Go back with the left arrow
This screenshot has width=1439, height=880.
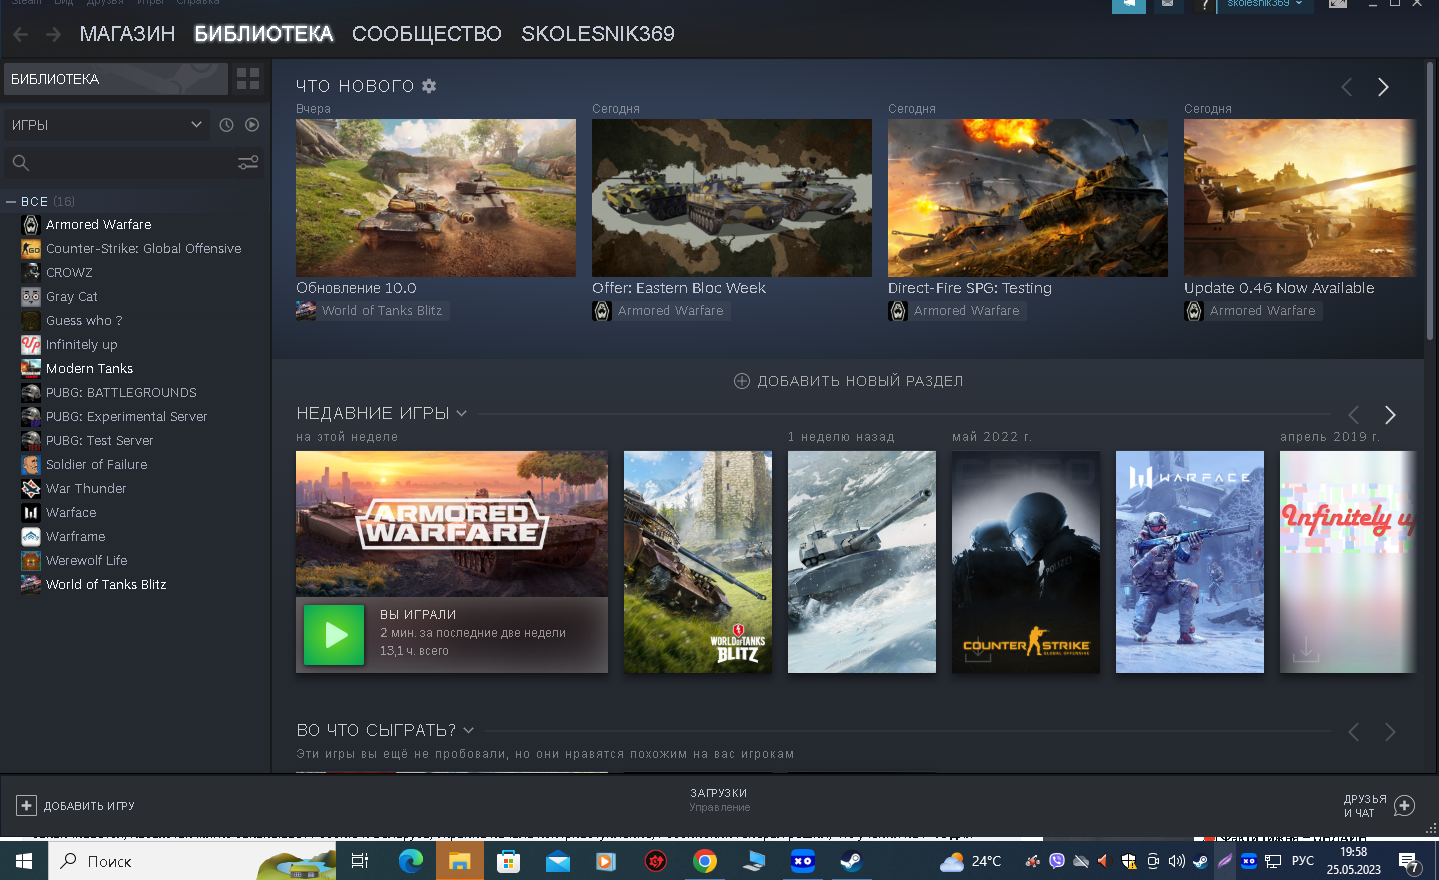pyautogui.click(x=20, y=34)
